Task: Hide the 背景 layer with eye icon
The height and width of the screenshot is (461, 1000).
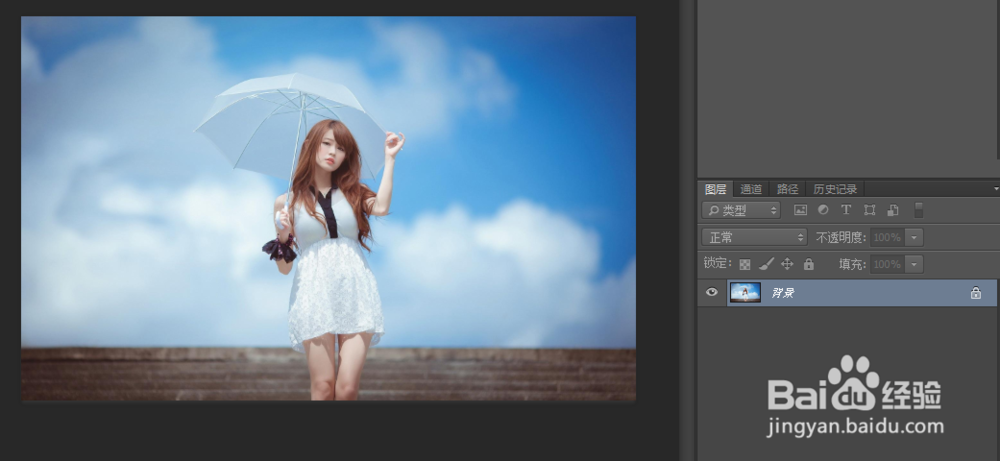Action: click(x=712, y=293)
